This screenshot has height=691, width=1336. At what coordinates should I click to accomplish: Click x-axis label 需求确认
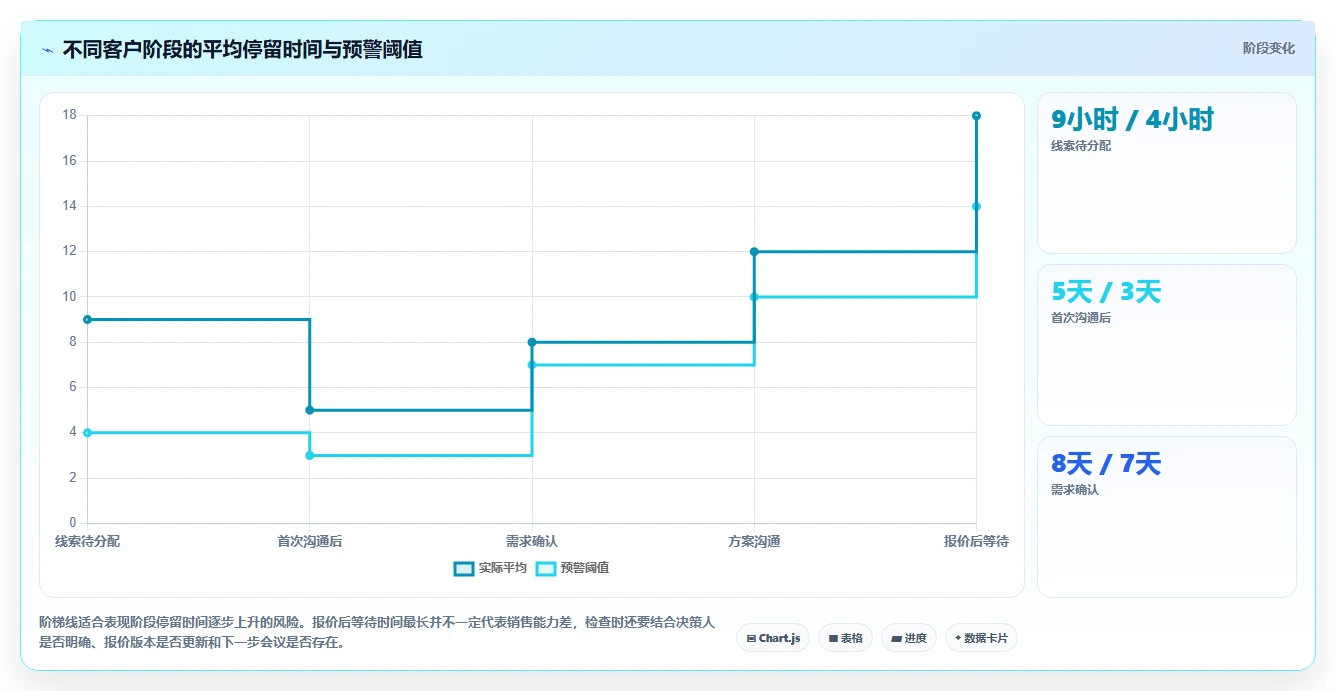click(x=532, y=541)
